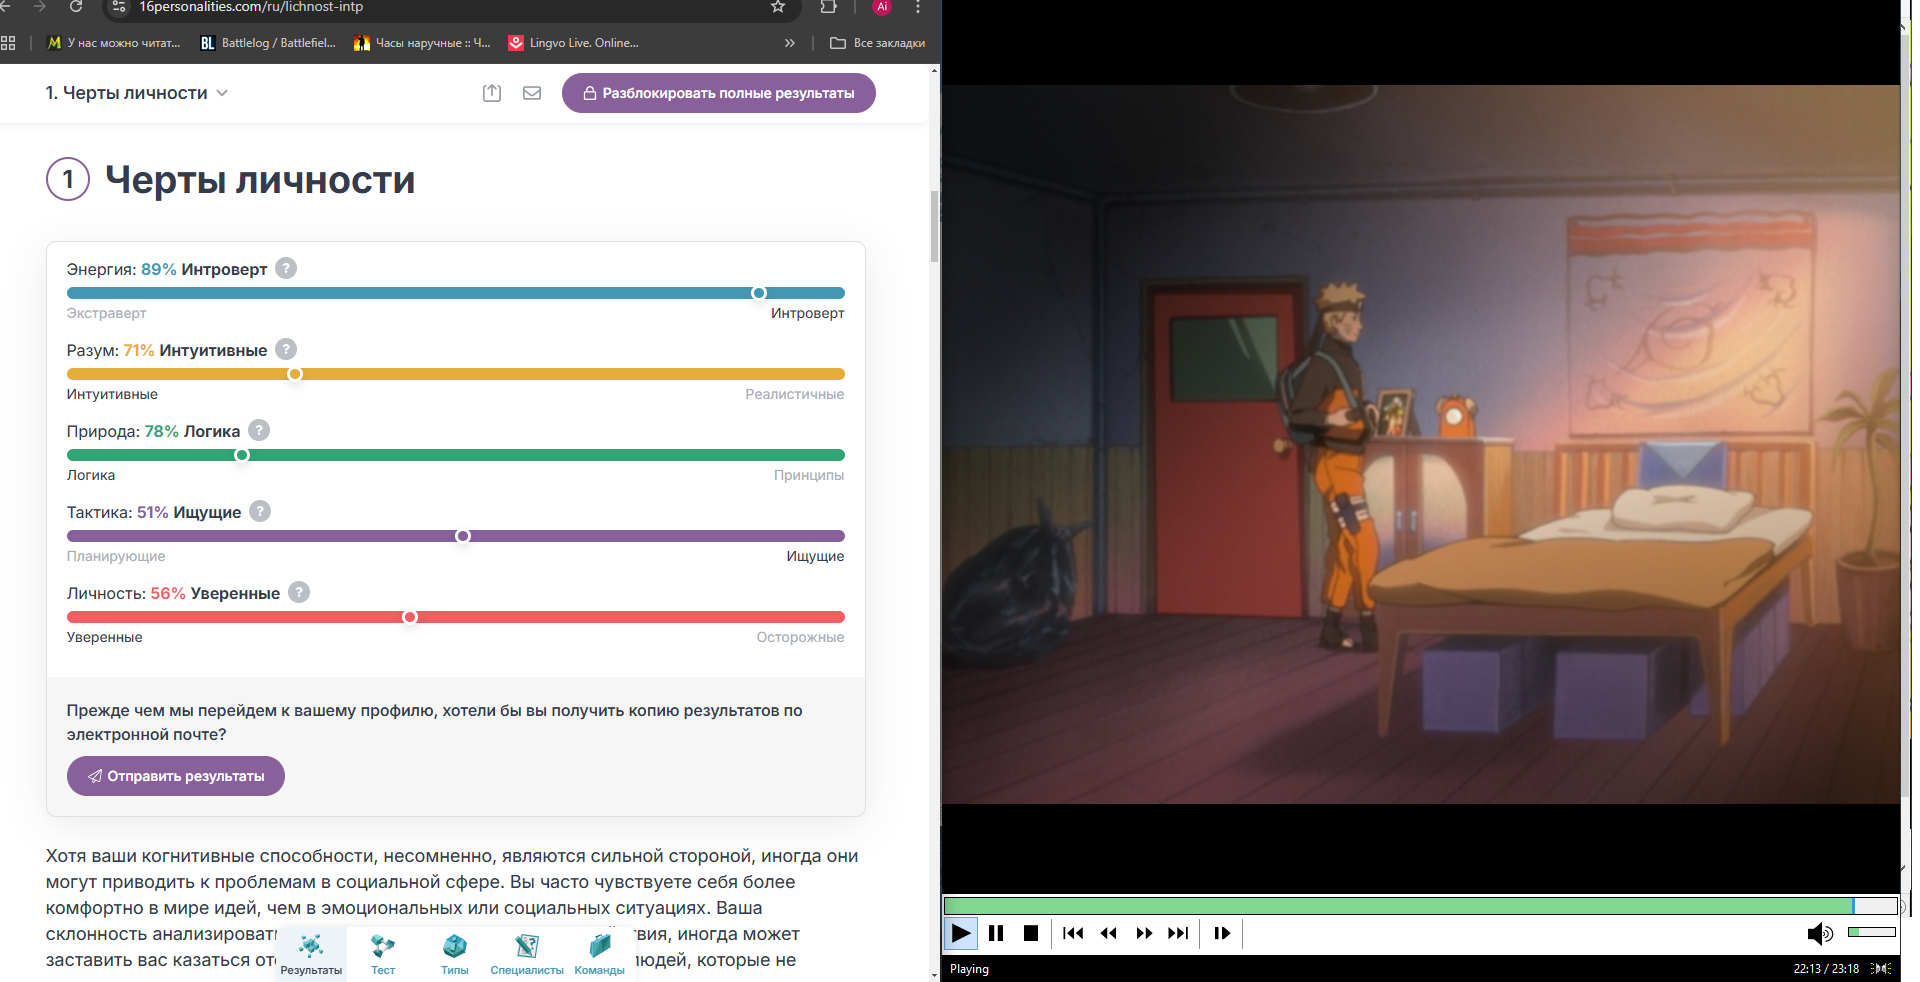Mute audio with speaker icon

(1820, 933)
